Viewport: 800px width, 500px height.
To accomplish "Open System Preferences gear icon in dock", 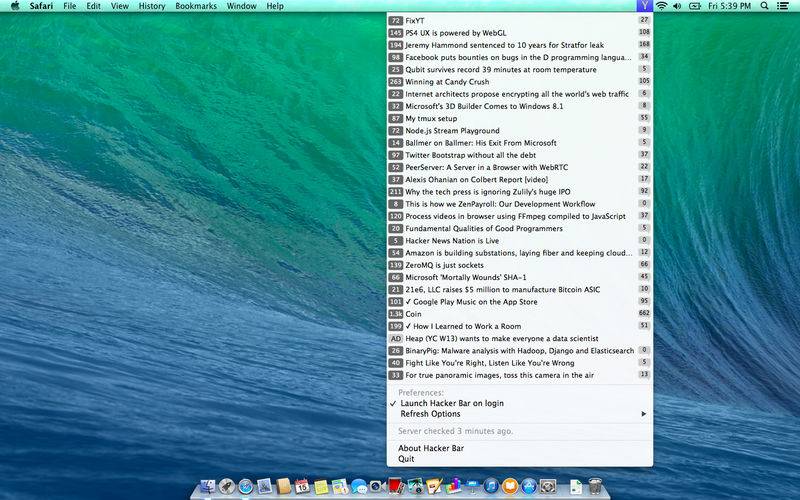I will pos(548,486).
